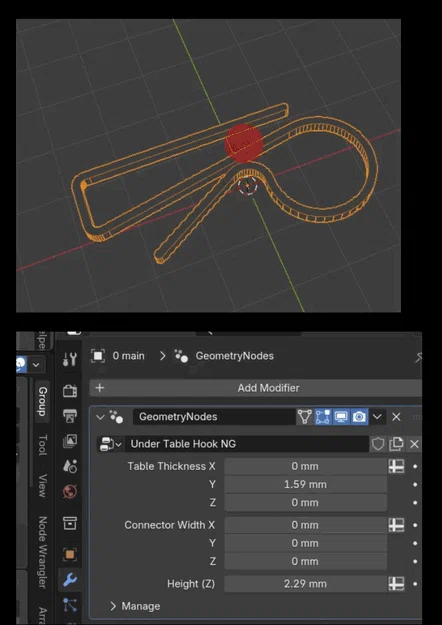Click the object icon beside 0 main
442x625 pixels.
98,356
